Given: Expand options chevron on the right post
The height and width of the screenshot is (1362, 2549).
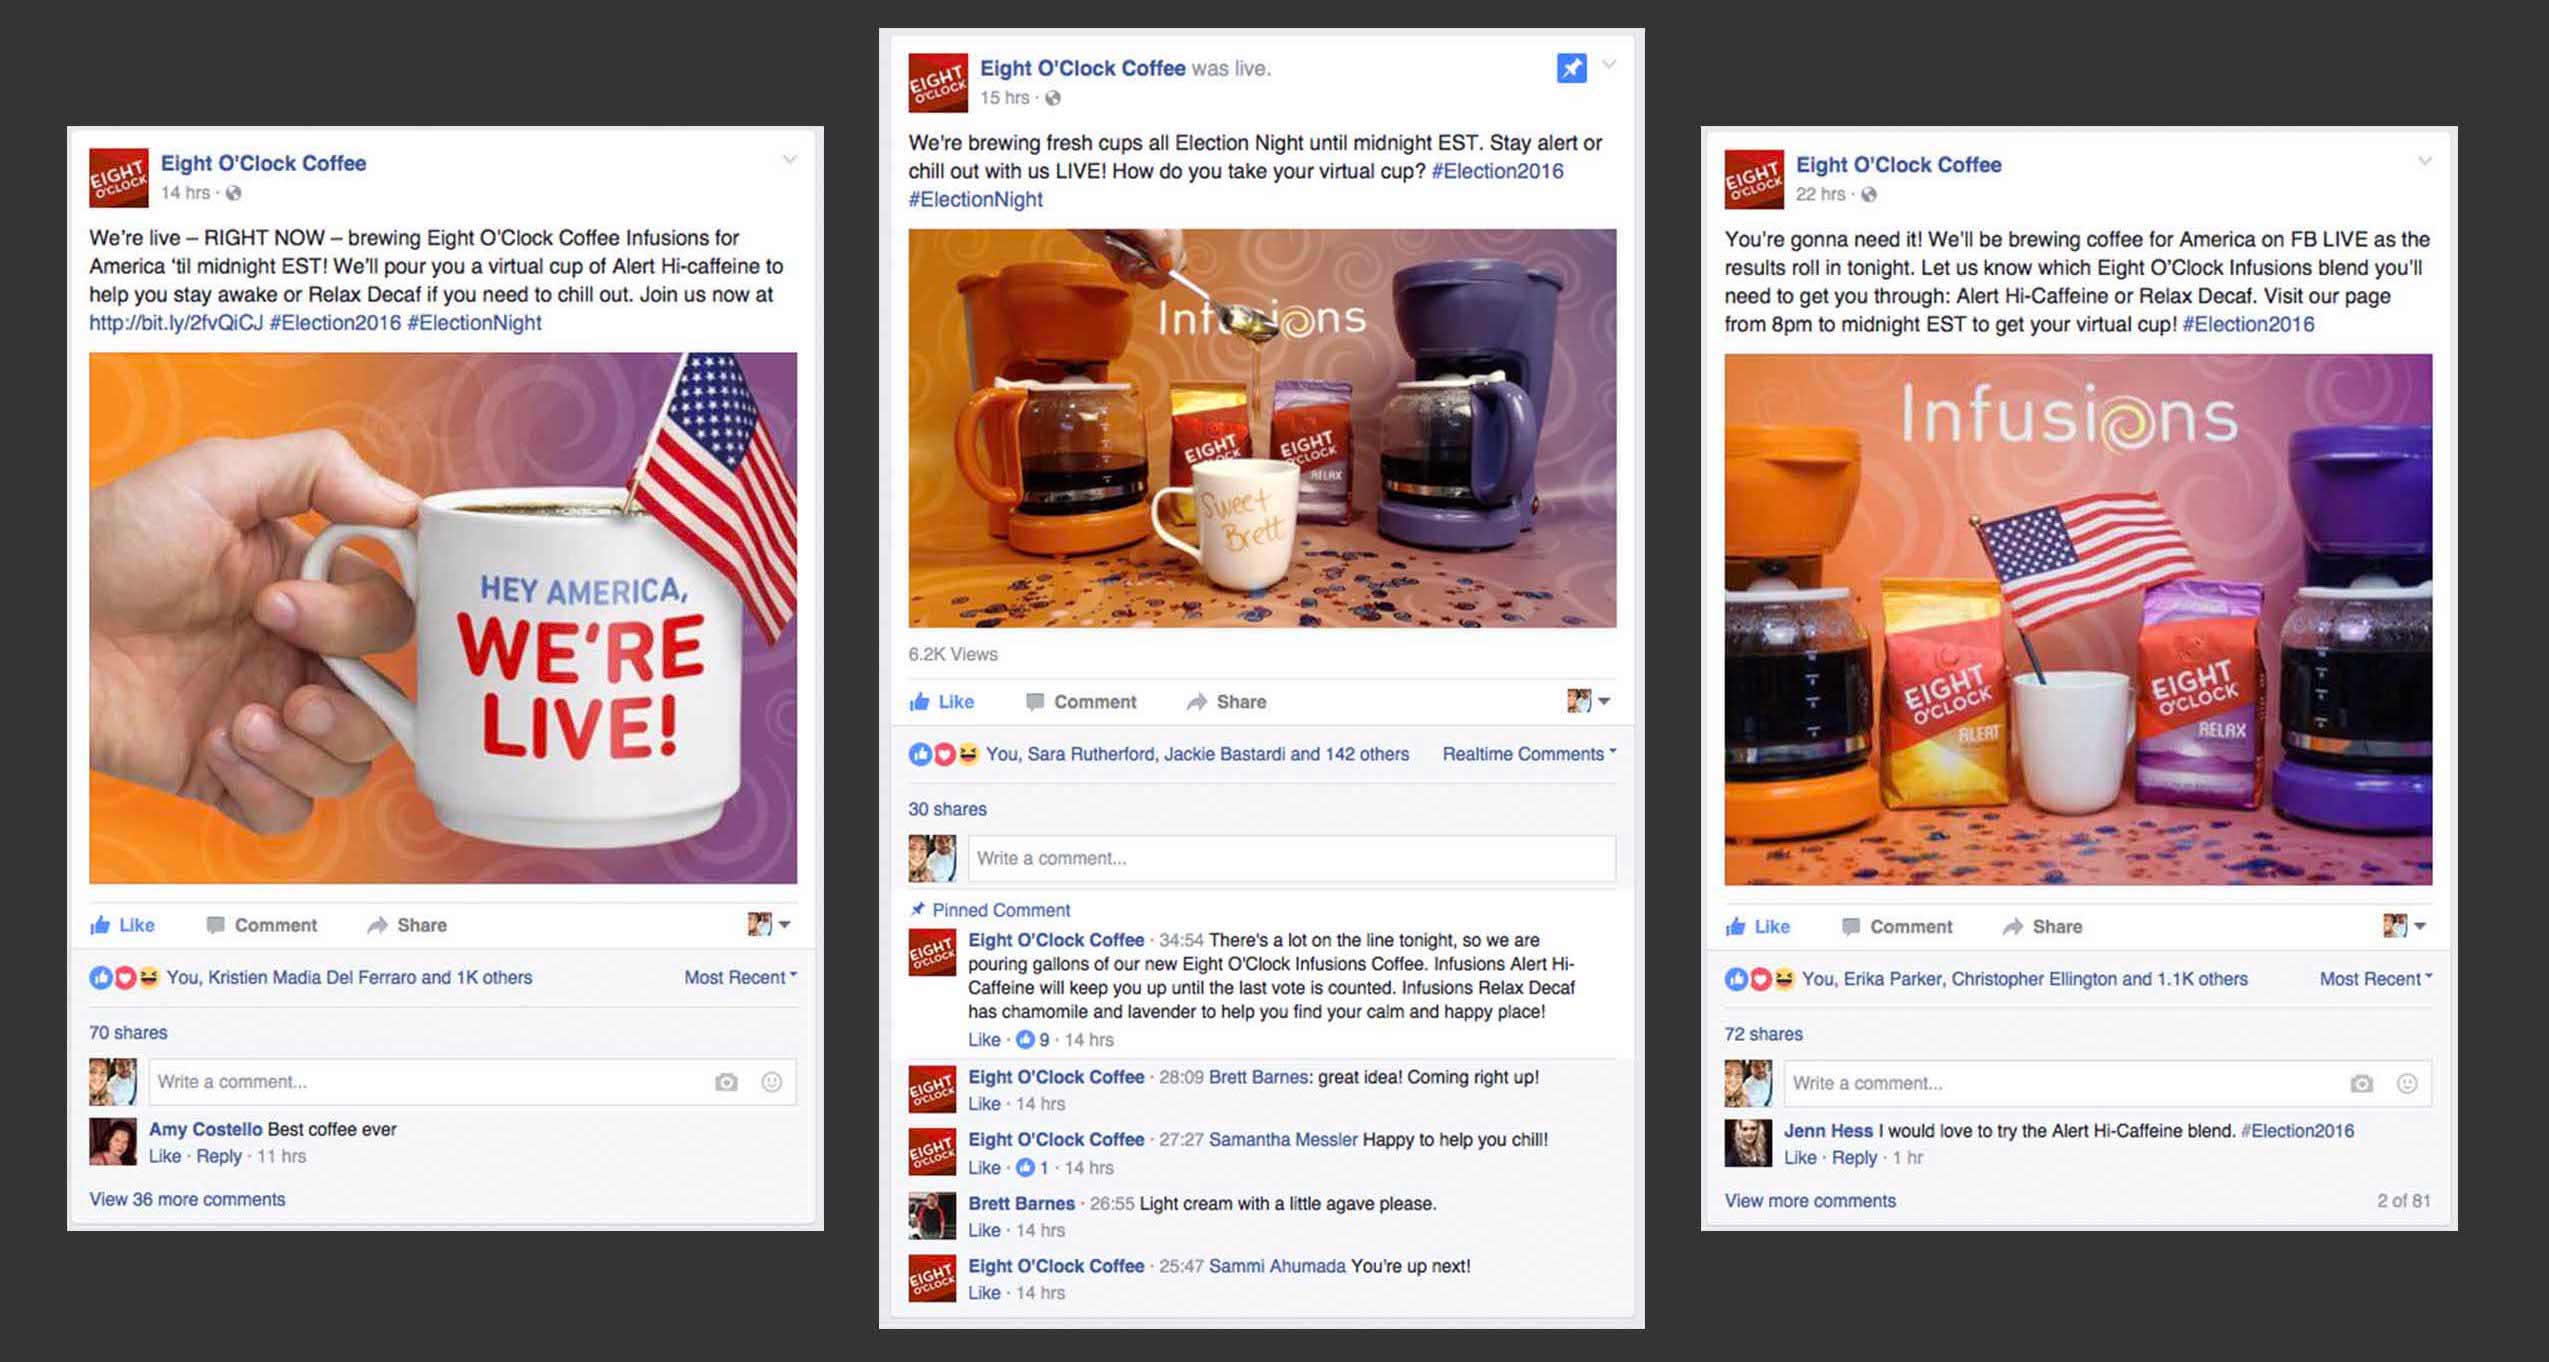Looking at the screenshot, I should click(x=2425, y=161).
